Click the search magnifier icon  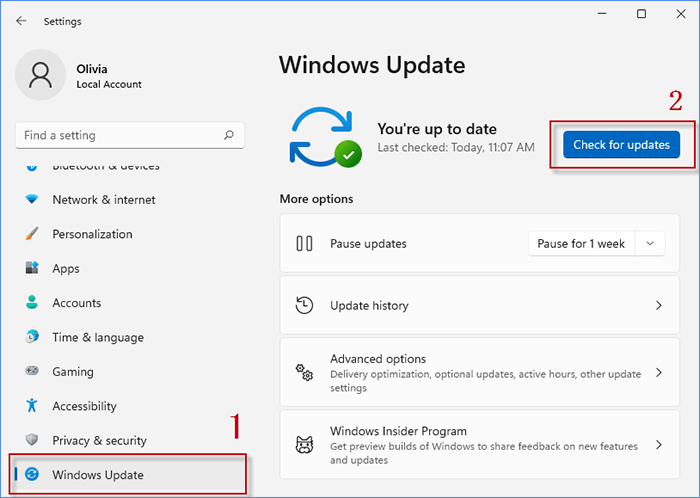pyautogui.click(x=229, y=135)
